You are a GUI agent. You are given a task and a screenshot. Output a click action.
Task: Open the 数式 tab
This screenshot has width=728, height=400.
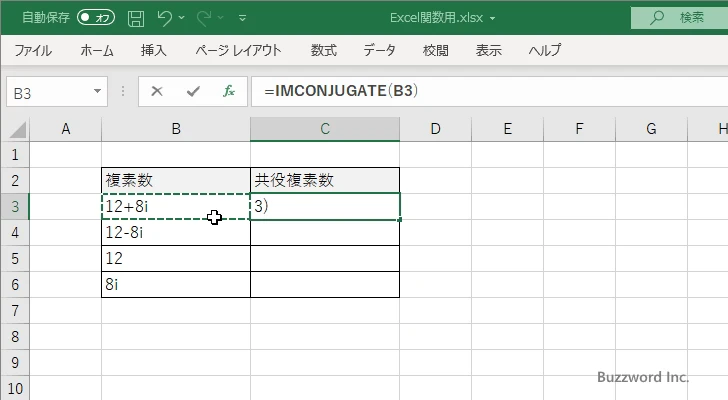[x=324, y=50]
